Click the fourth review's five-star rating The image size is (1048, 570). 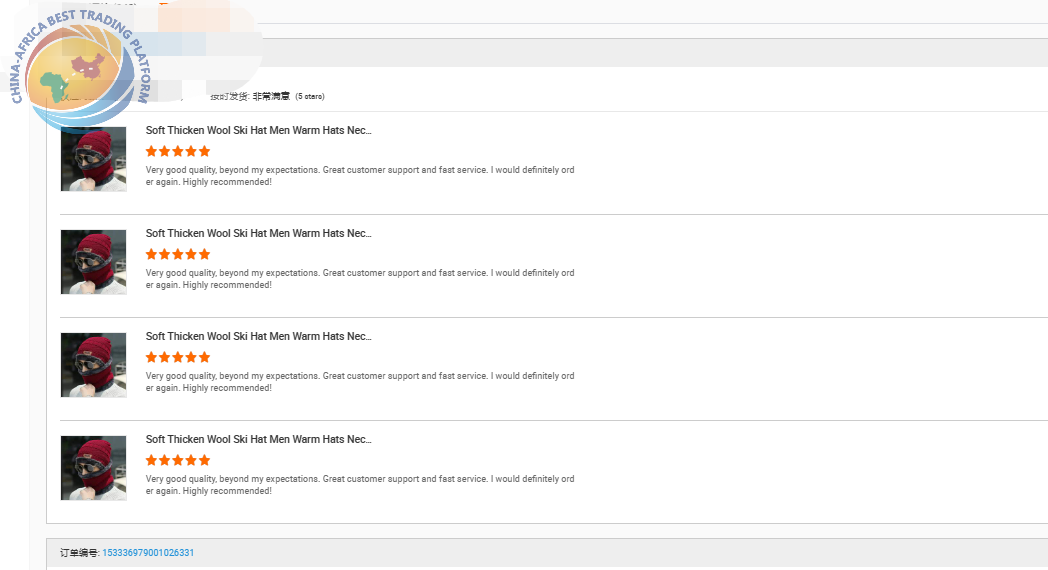point(178,461)
